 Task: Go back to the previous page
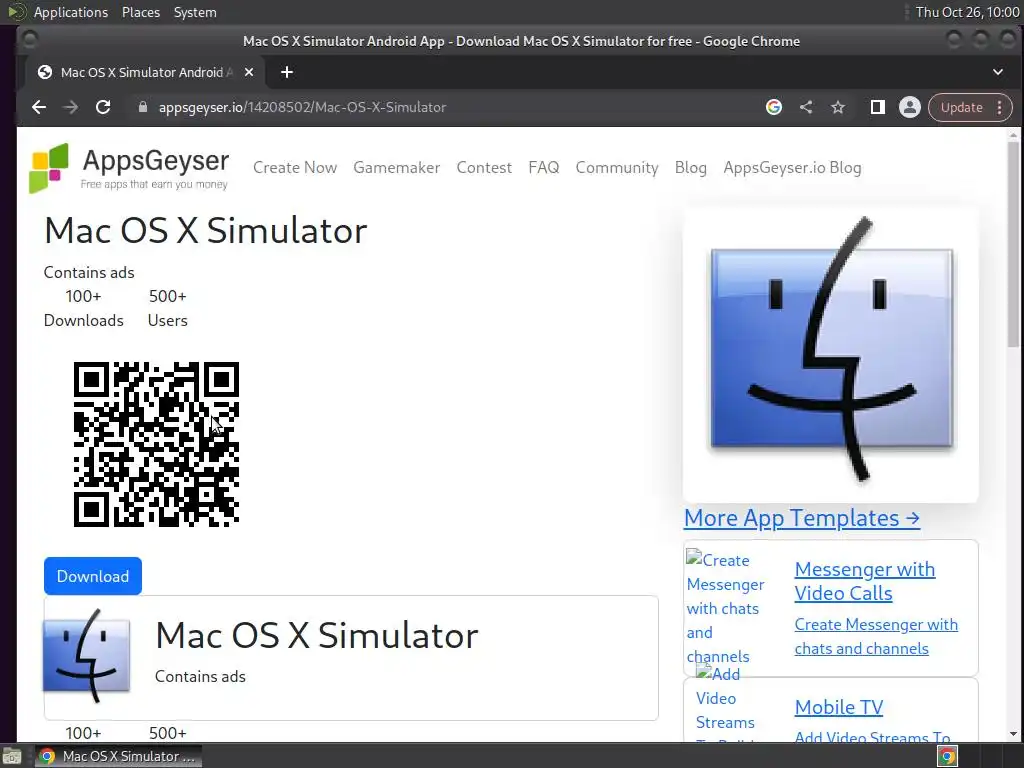coord(39,107)
